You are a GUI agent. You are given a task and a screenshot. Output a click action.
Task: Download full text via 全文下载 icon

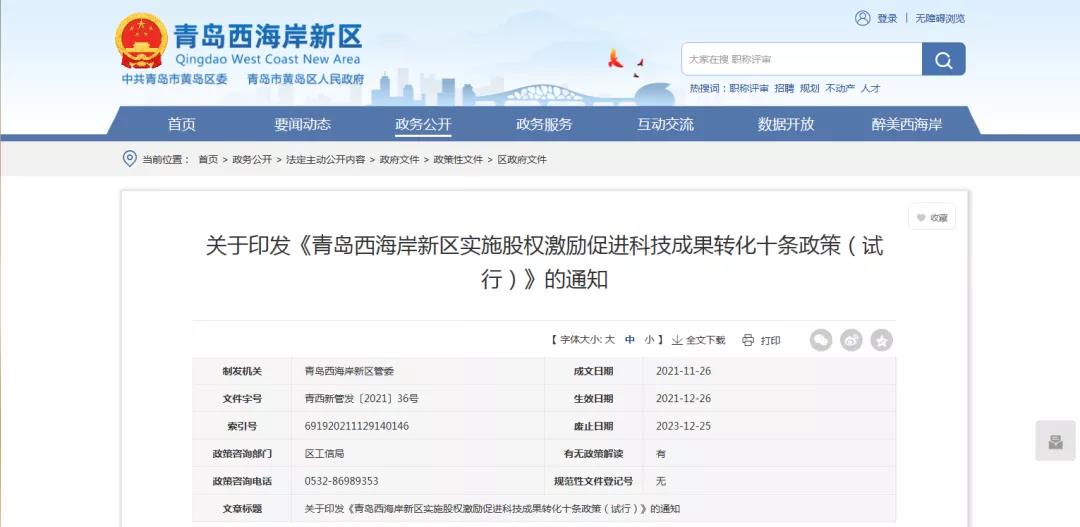[677, 340]
